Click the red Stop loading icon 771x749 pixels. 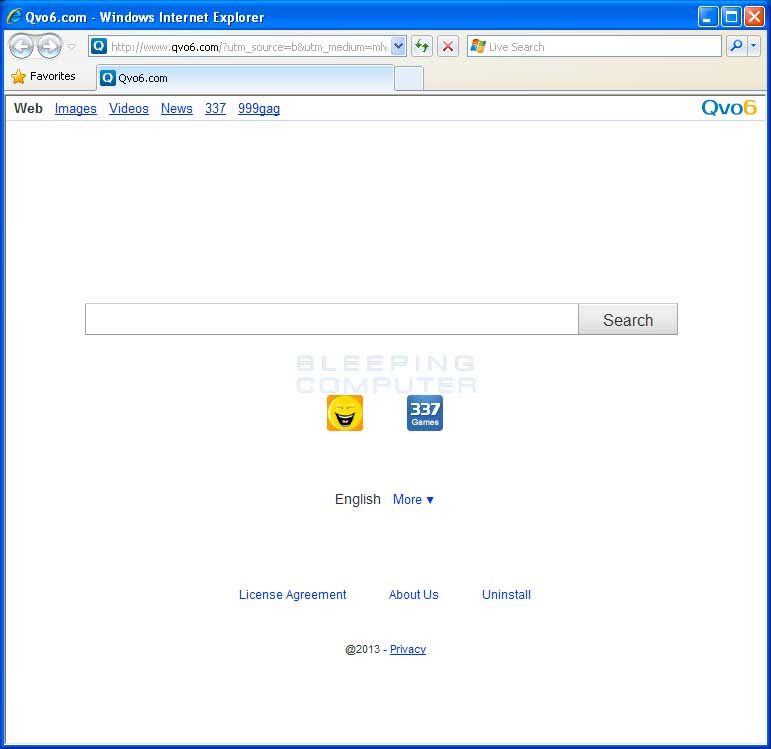pos(448,46)
